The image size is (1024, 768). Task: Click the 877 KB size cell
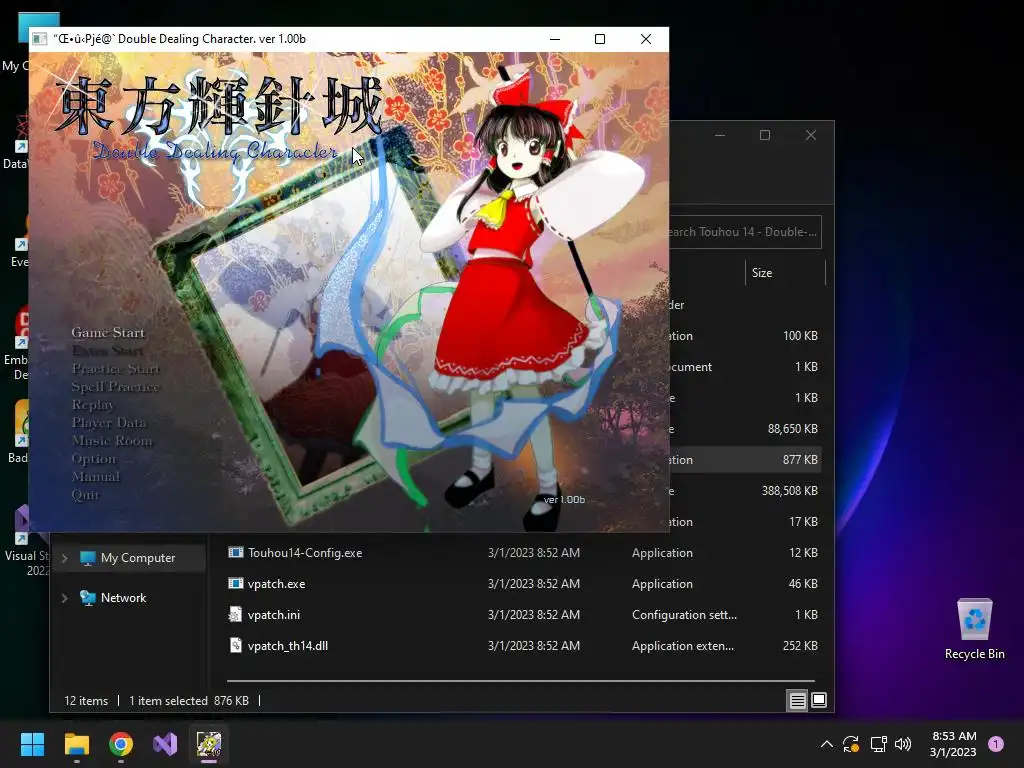[x=800, y=460]
